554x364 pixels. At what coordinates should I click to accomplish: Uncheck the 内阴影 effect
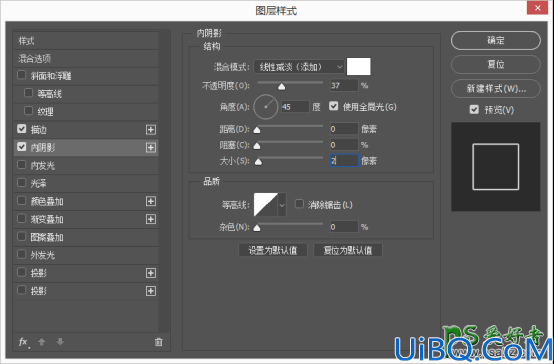tap(22, 147)
